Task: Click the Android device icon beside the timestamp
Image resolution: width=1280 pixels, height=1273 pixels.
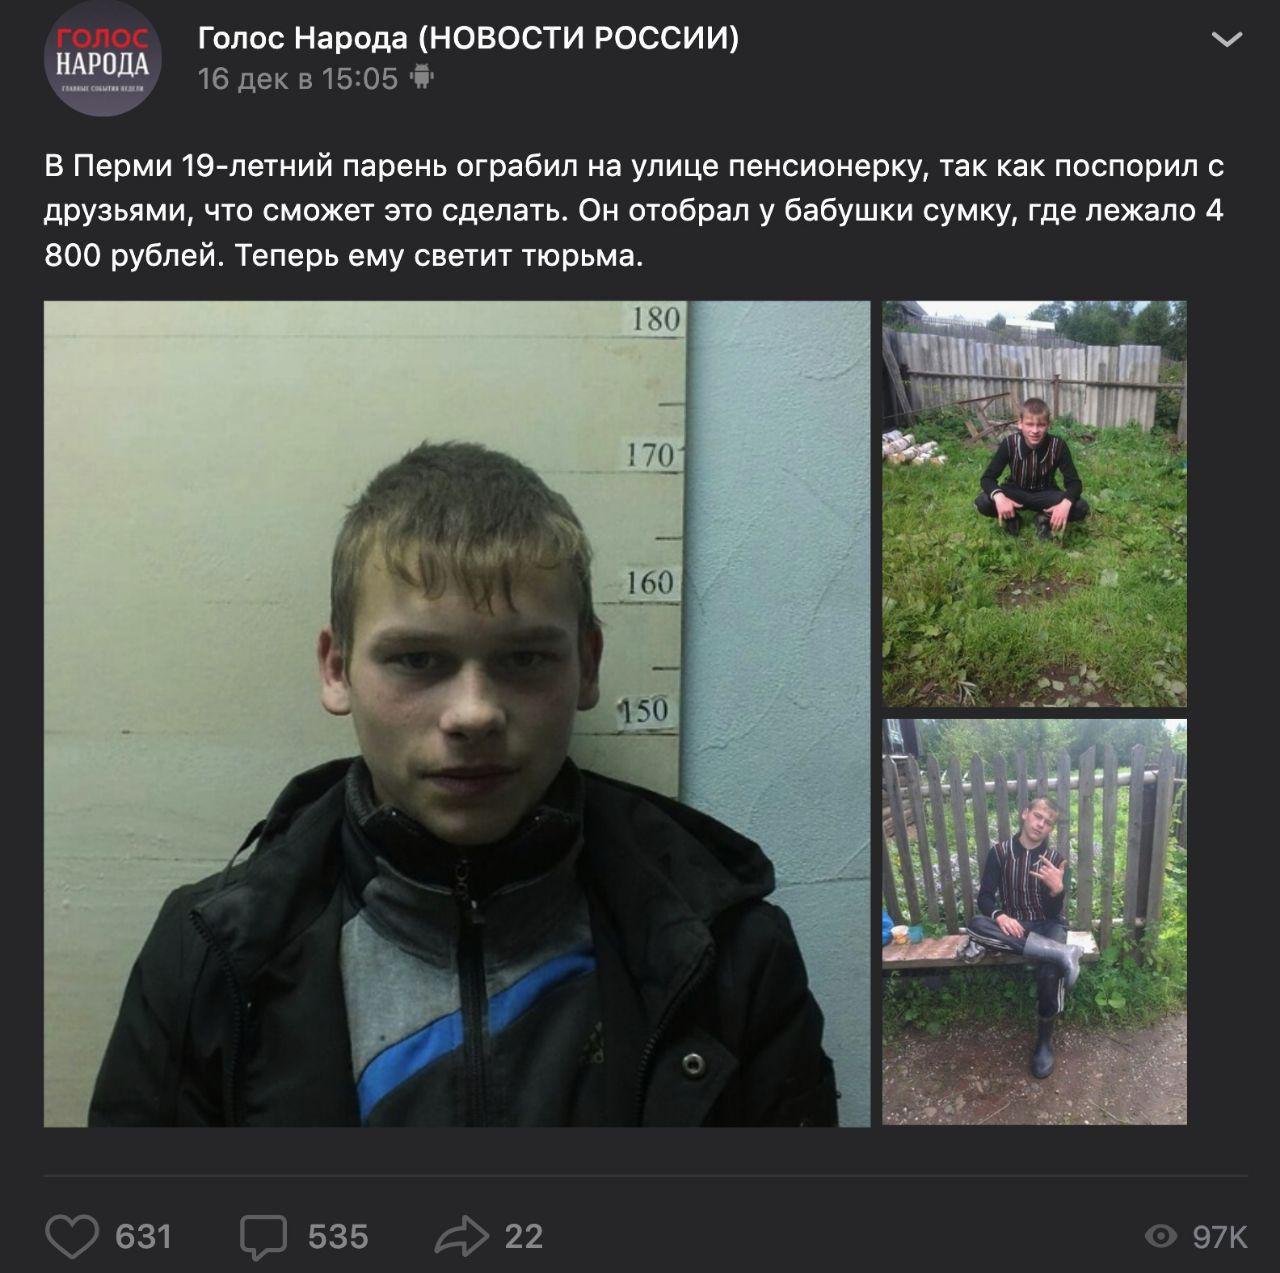Action: 422,77
